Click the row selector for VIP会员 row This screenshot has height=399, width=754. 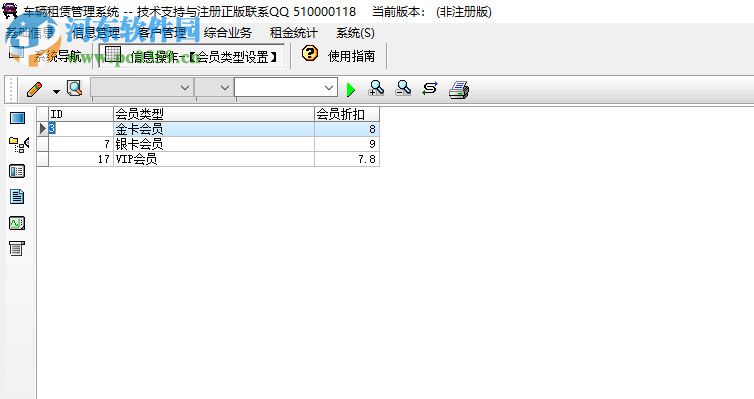click(43, 159)
